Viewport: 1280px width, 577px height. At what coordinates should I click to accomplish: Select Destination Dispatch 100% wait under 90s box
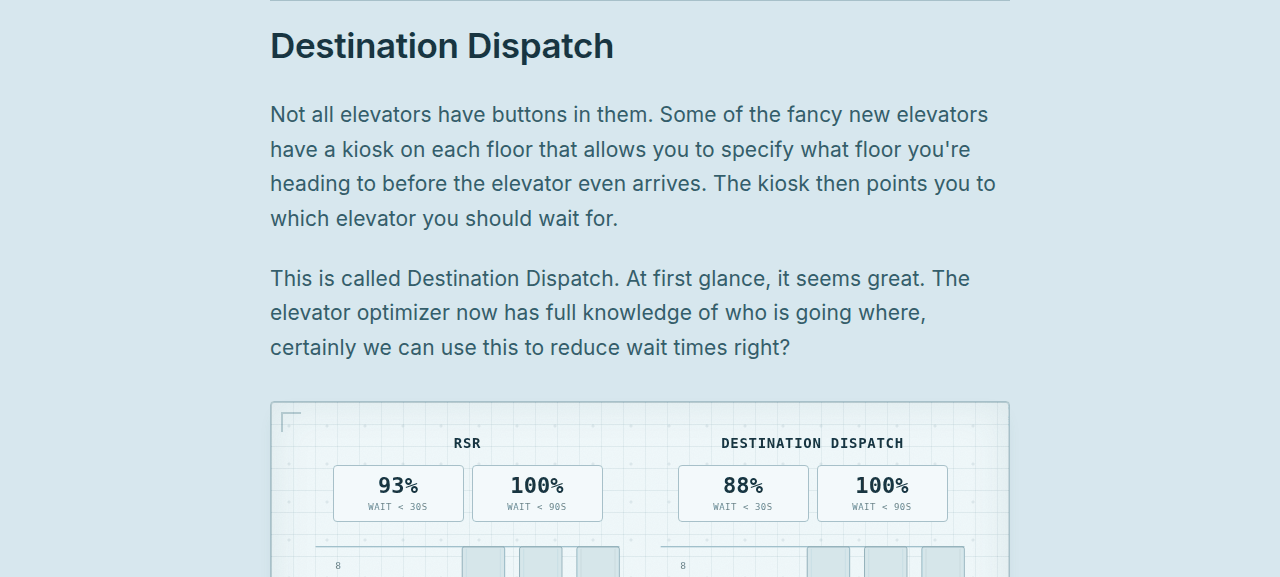coord(882,493)
